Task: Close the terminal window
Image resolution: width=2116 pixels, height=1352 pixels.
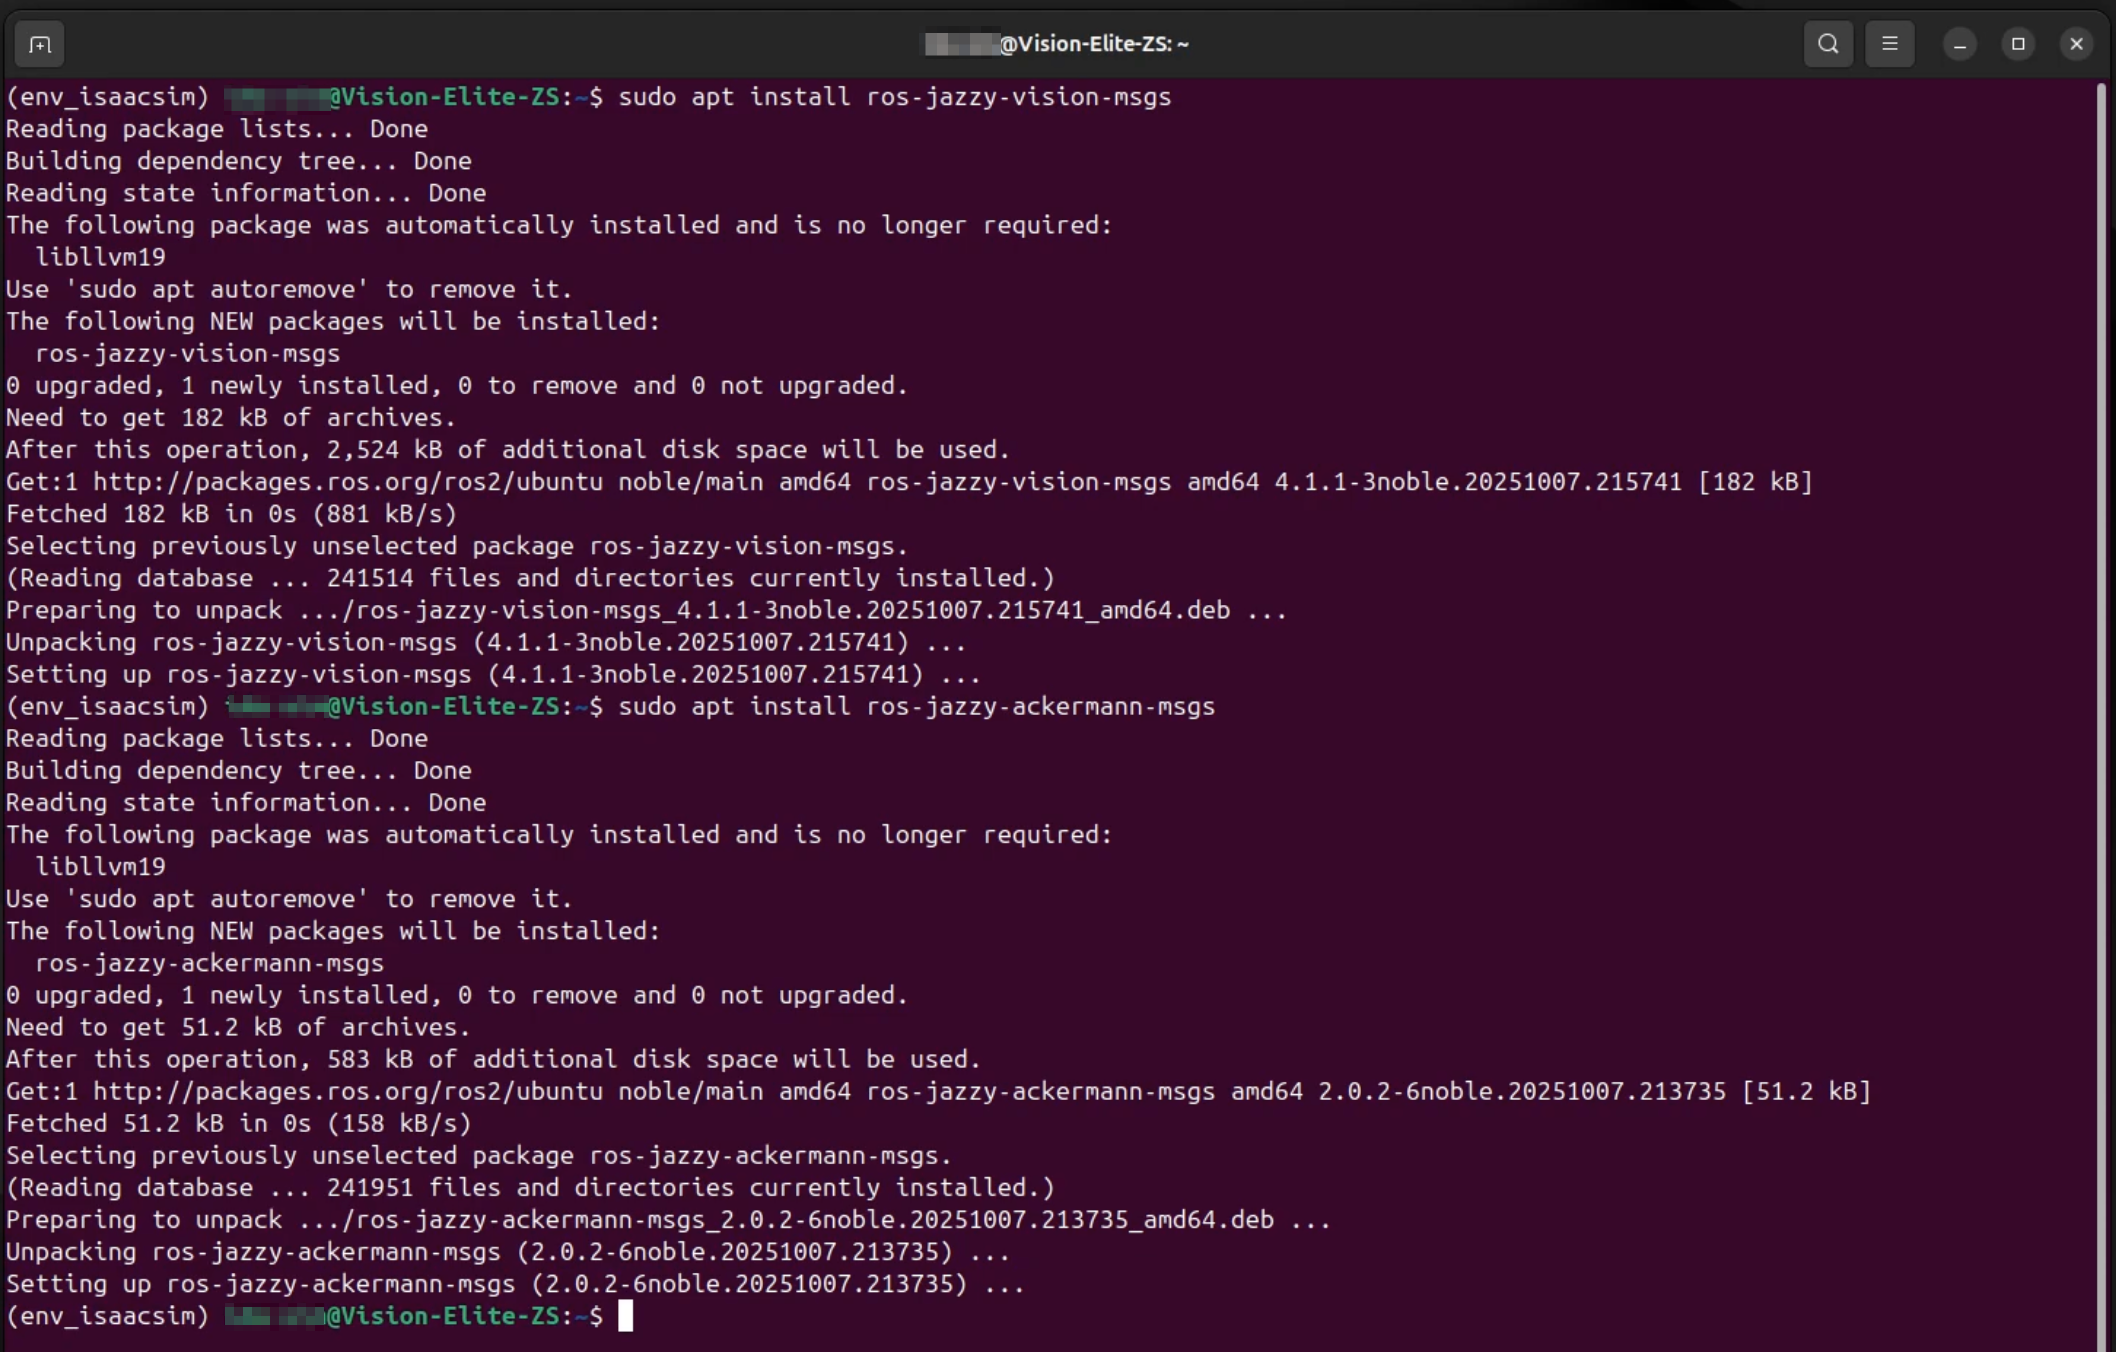Action: 2076,43
